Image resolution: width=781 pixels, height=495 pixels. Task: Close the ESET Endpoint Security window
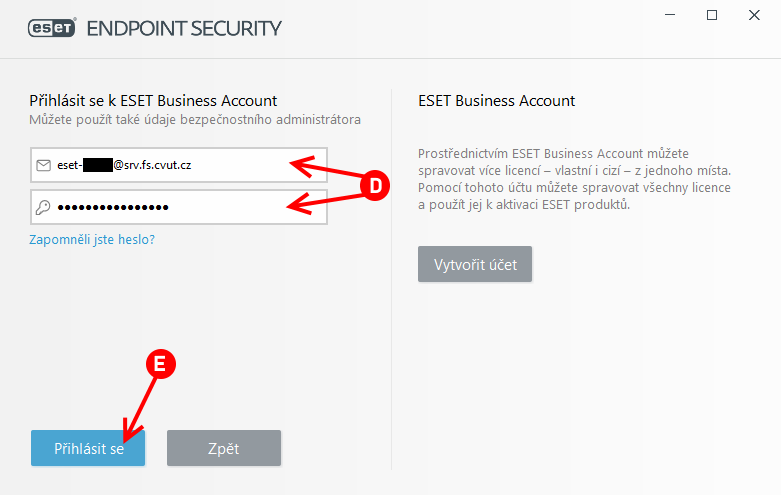754,15
